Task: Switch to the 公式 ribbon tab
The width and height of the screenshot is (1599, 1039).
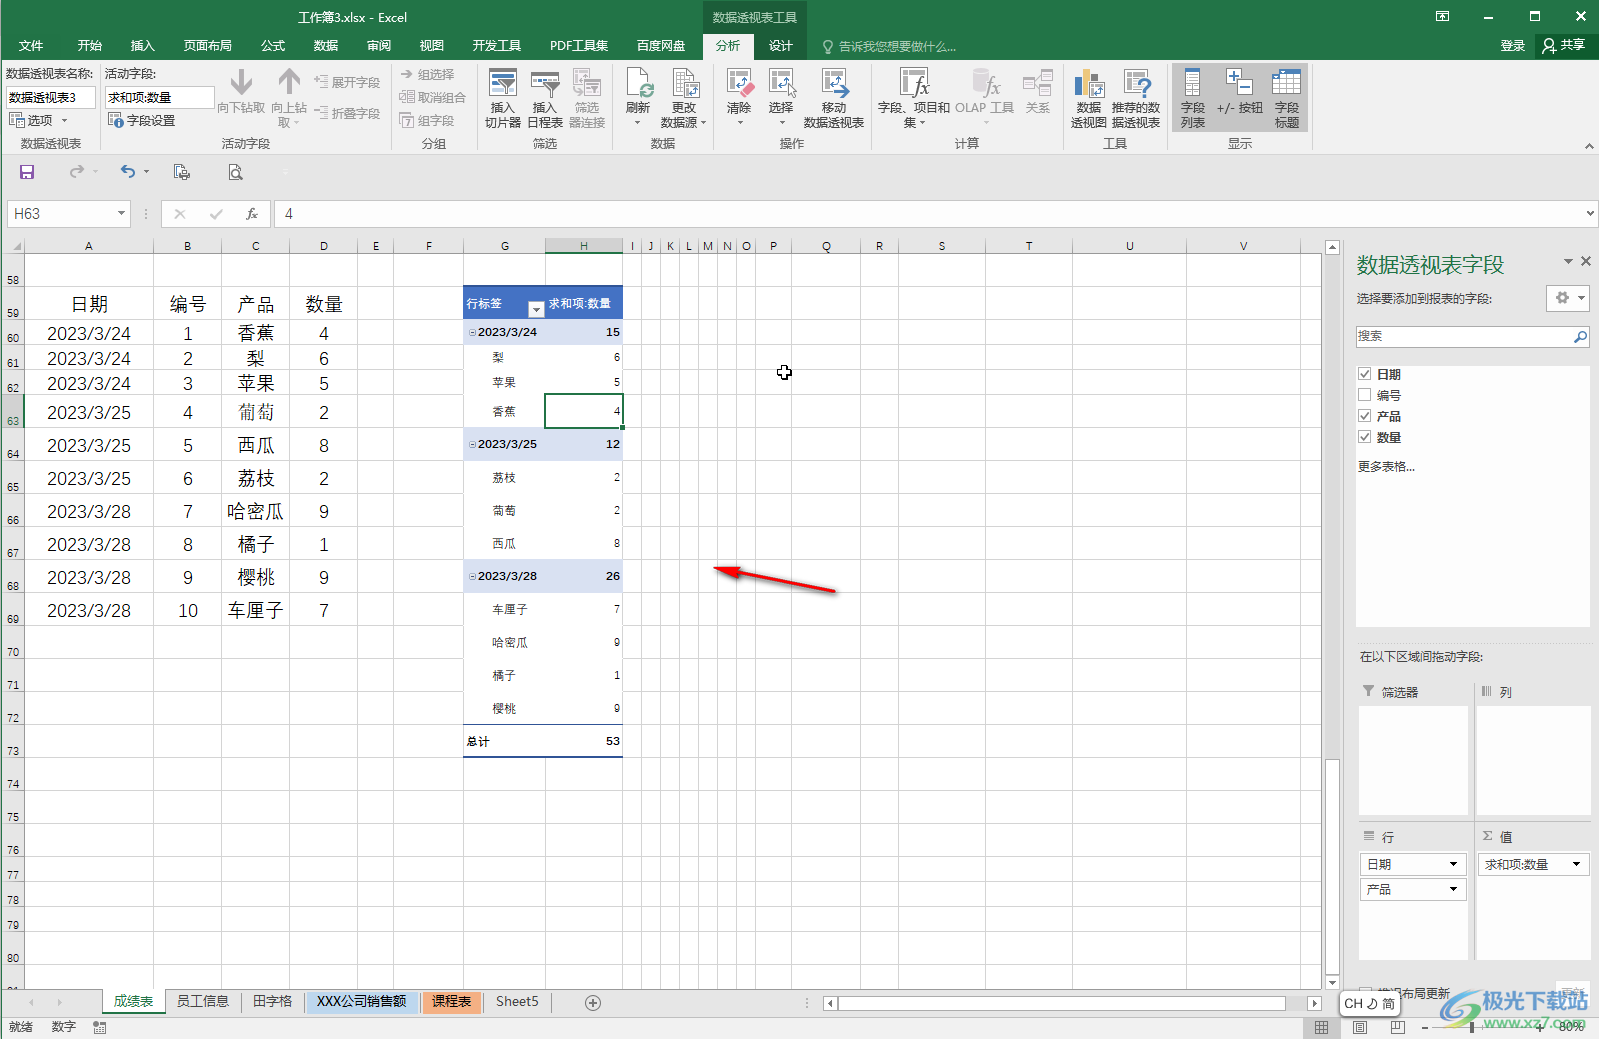Action: click(273, 46)
